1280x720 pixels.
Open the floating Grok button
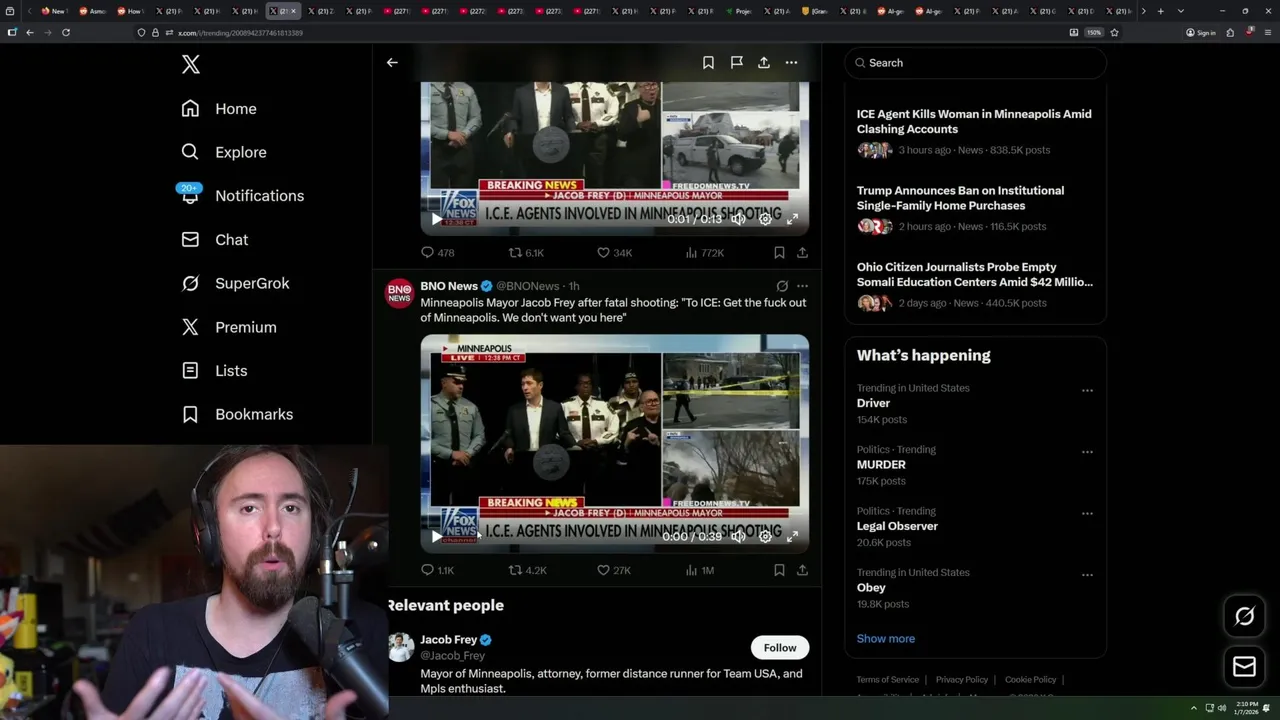[x=1244, y=616]
